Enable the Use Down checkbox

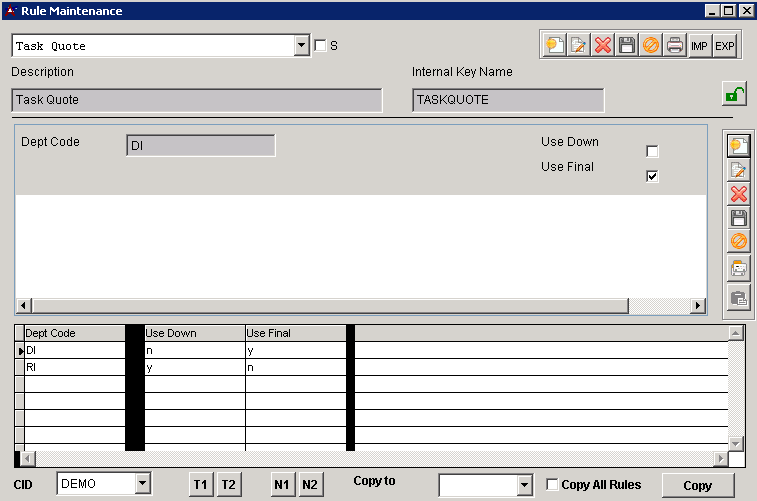[x=653, y=151]
